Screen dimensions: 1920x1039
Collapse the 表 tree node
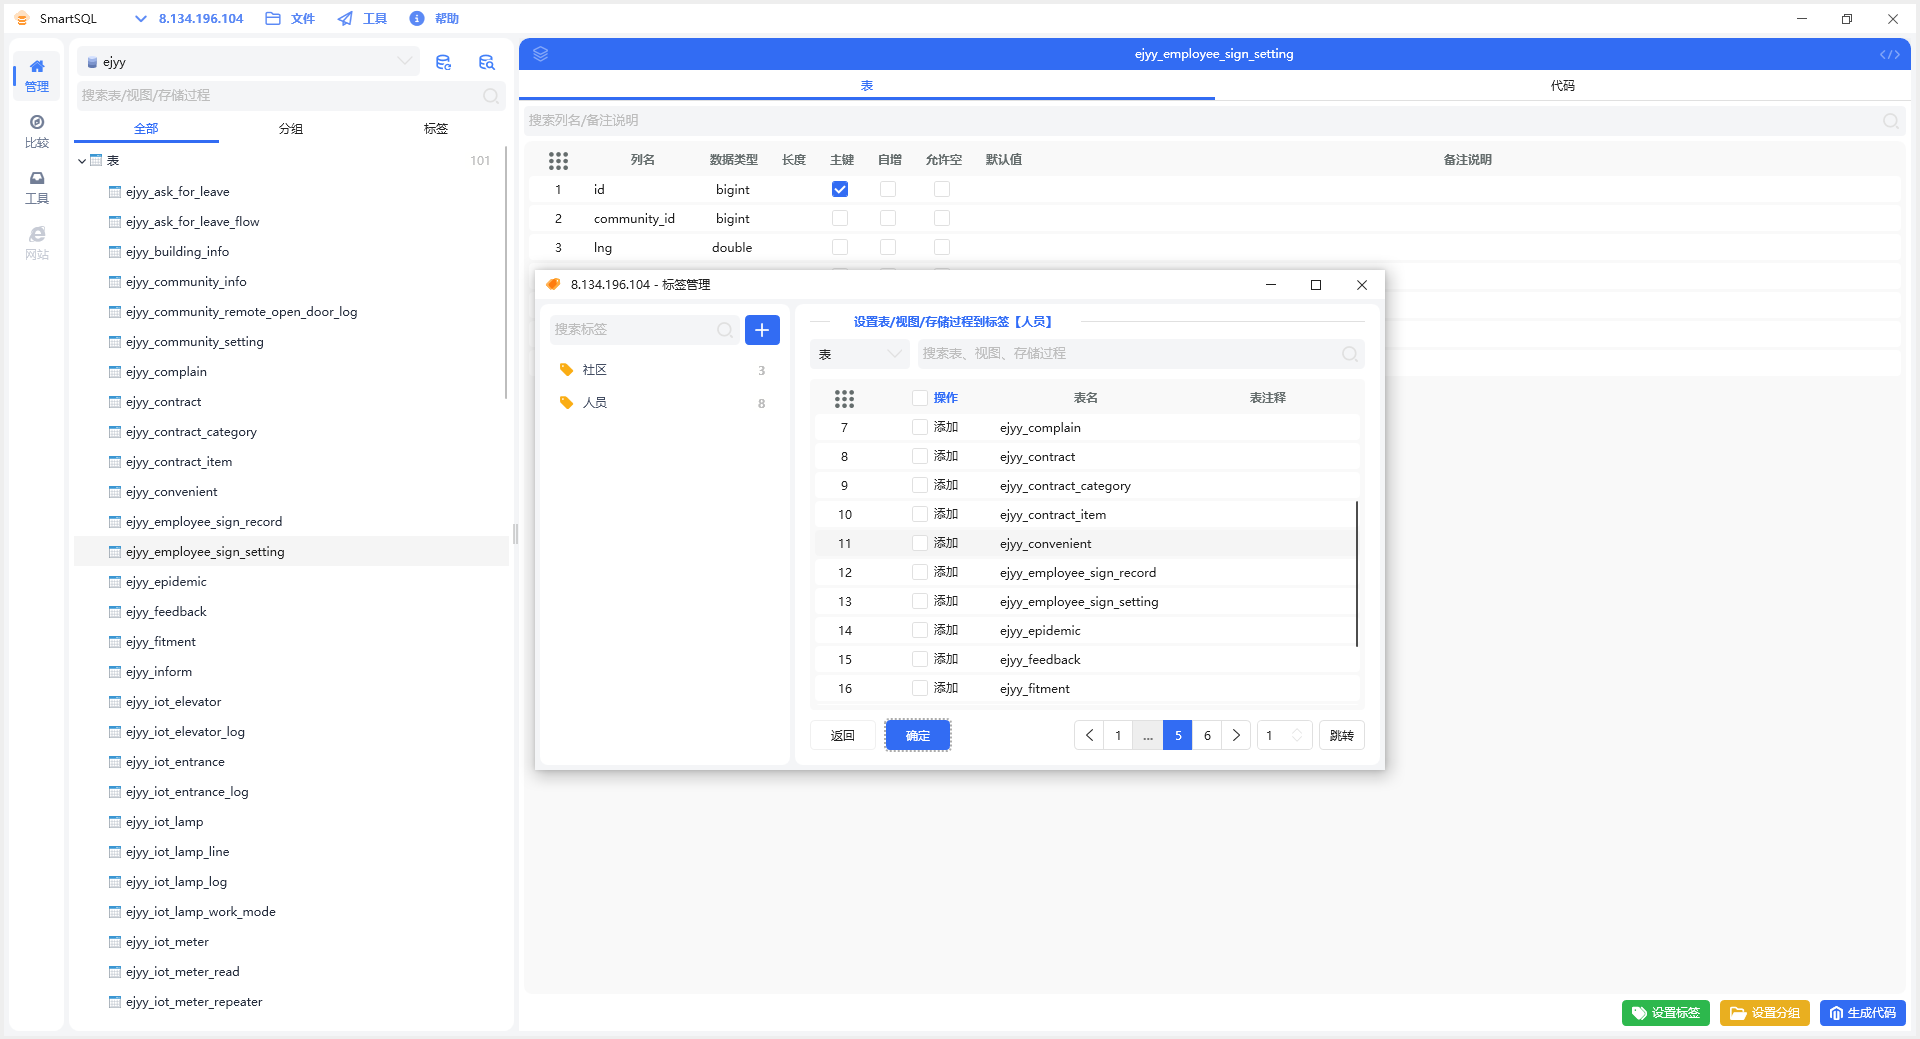[82, 161]
